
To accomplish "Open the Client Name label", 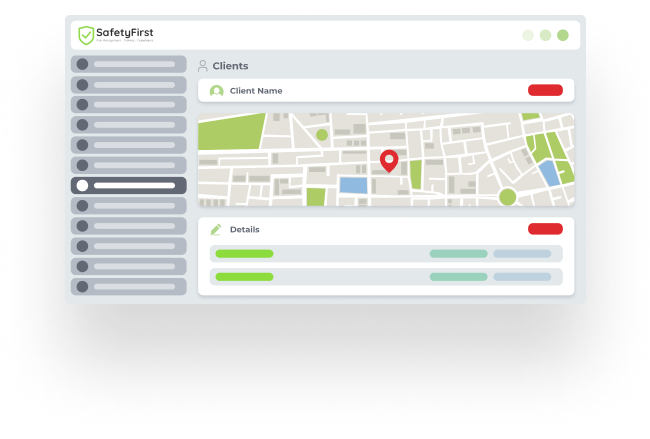I will click(256, 91).
